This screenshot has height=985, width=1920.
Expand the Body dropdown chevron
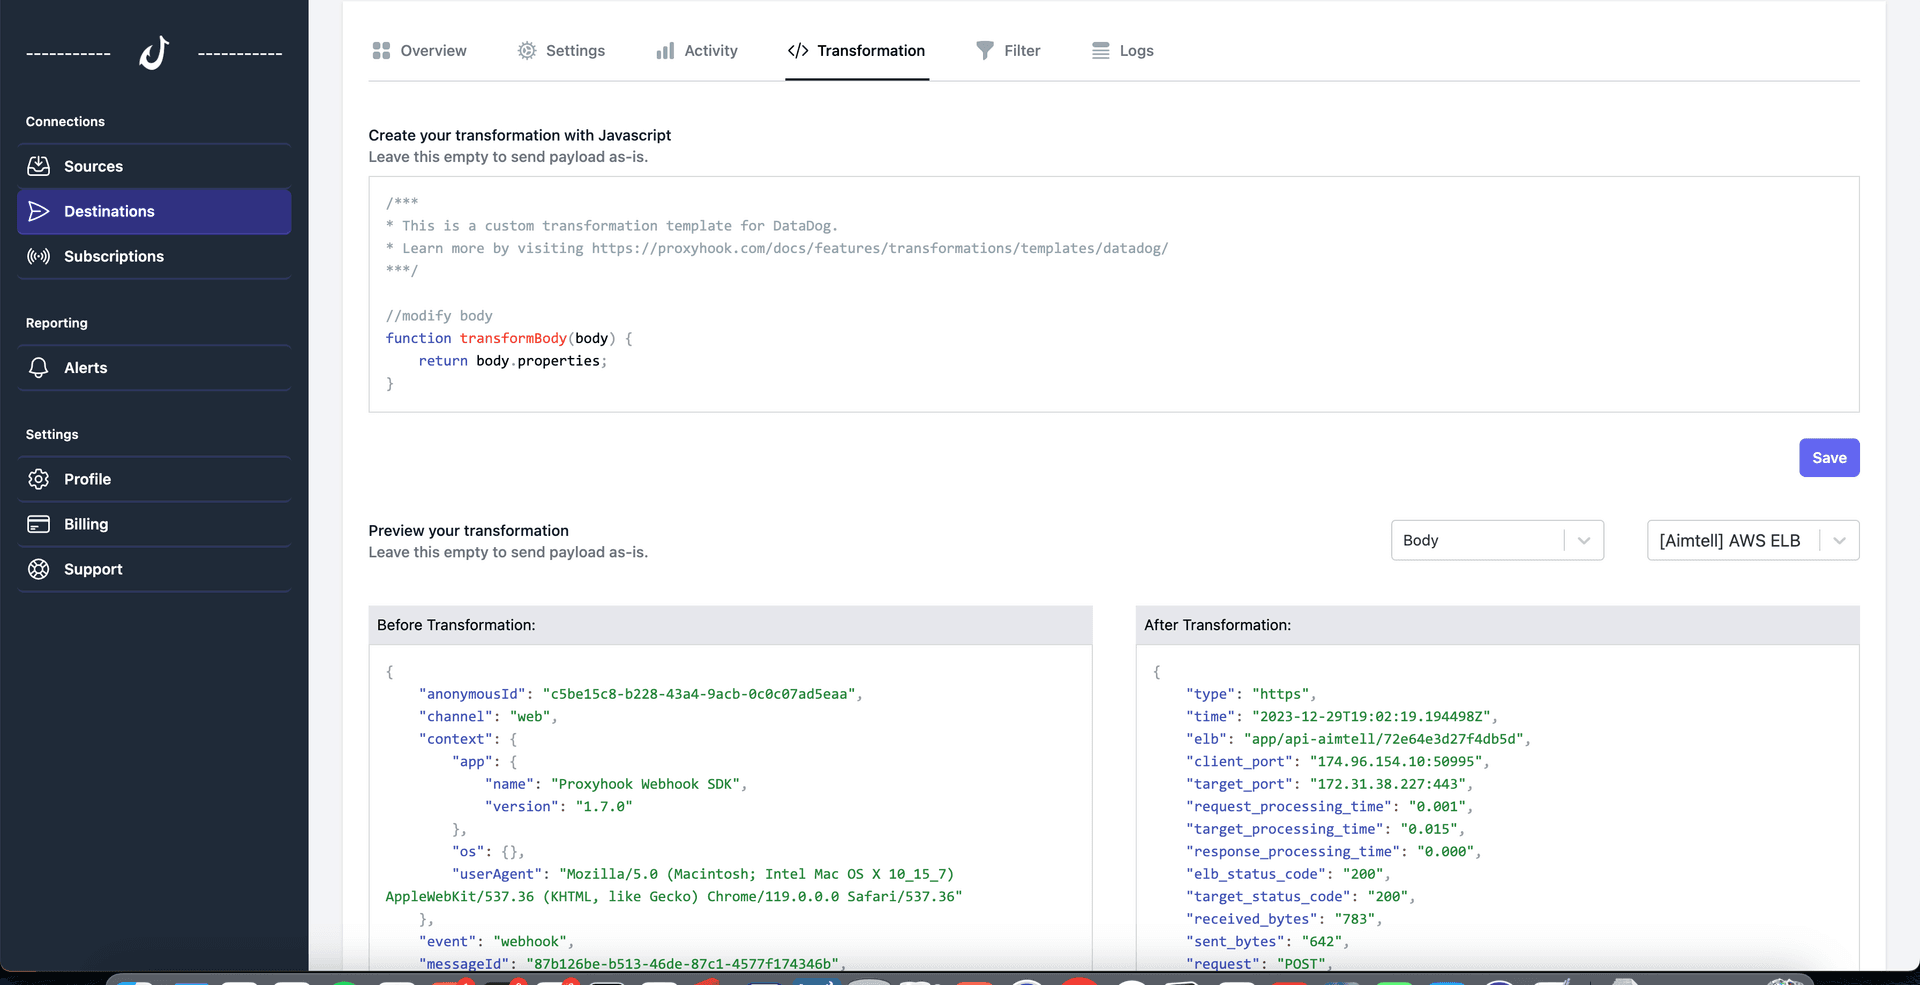click(1584, 540)
